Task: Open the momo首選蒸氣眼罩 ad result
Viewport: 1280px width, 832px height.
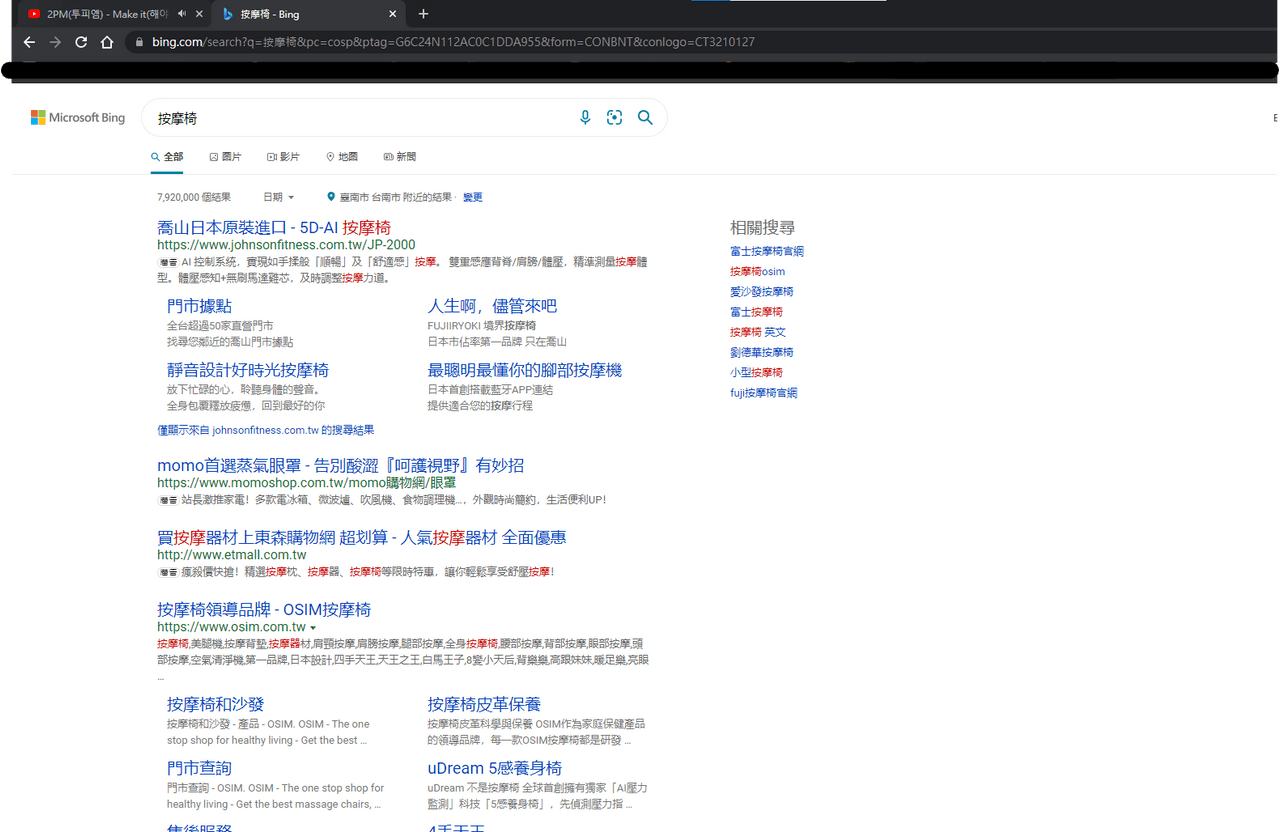Action: (340, 465)
